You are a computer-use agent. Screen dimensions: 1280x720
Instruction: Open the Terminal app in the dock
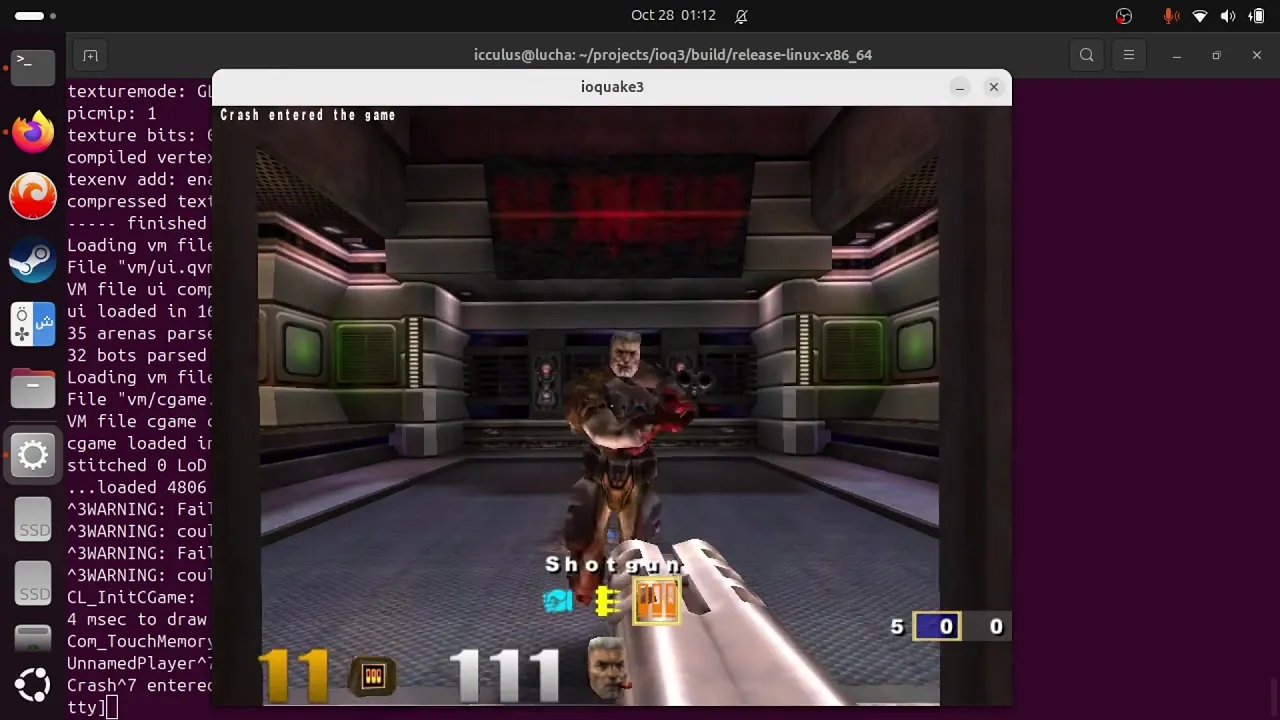(33, 67)
